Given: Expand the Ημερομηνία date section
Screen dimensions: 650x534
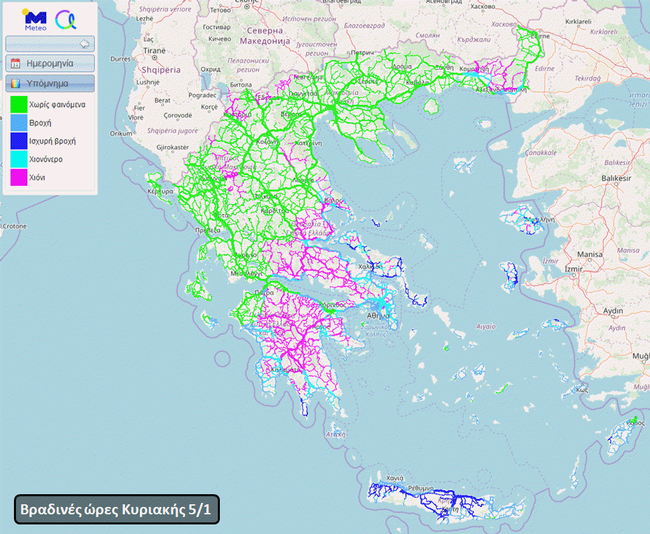Looking at the screenshot, I should [x=50, y=63].
